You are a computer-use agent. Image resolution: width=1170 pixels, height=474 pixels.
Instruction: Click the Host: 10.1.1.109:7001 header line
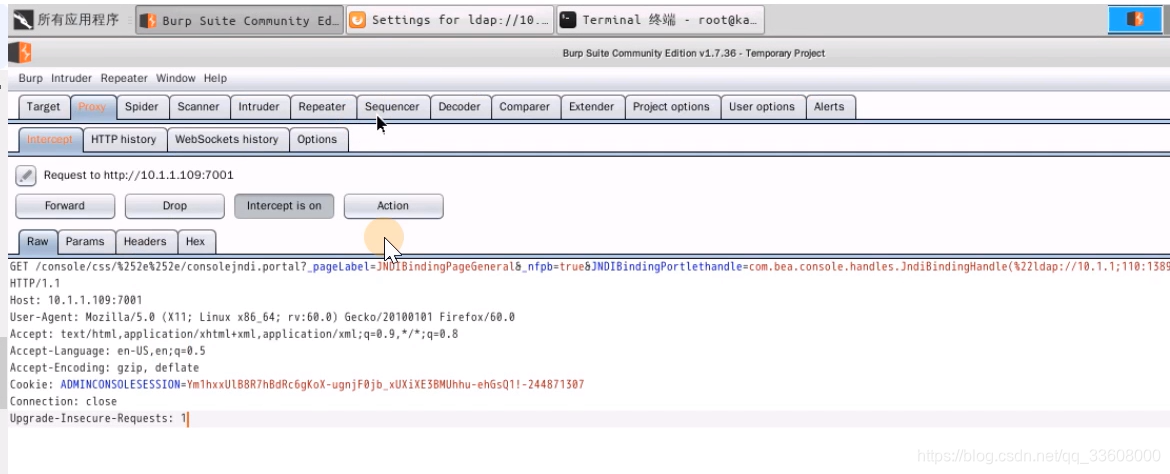point(76,301)
